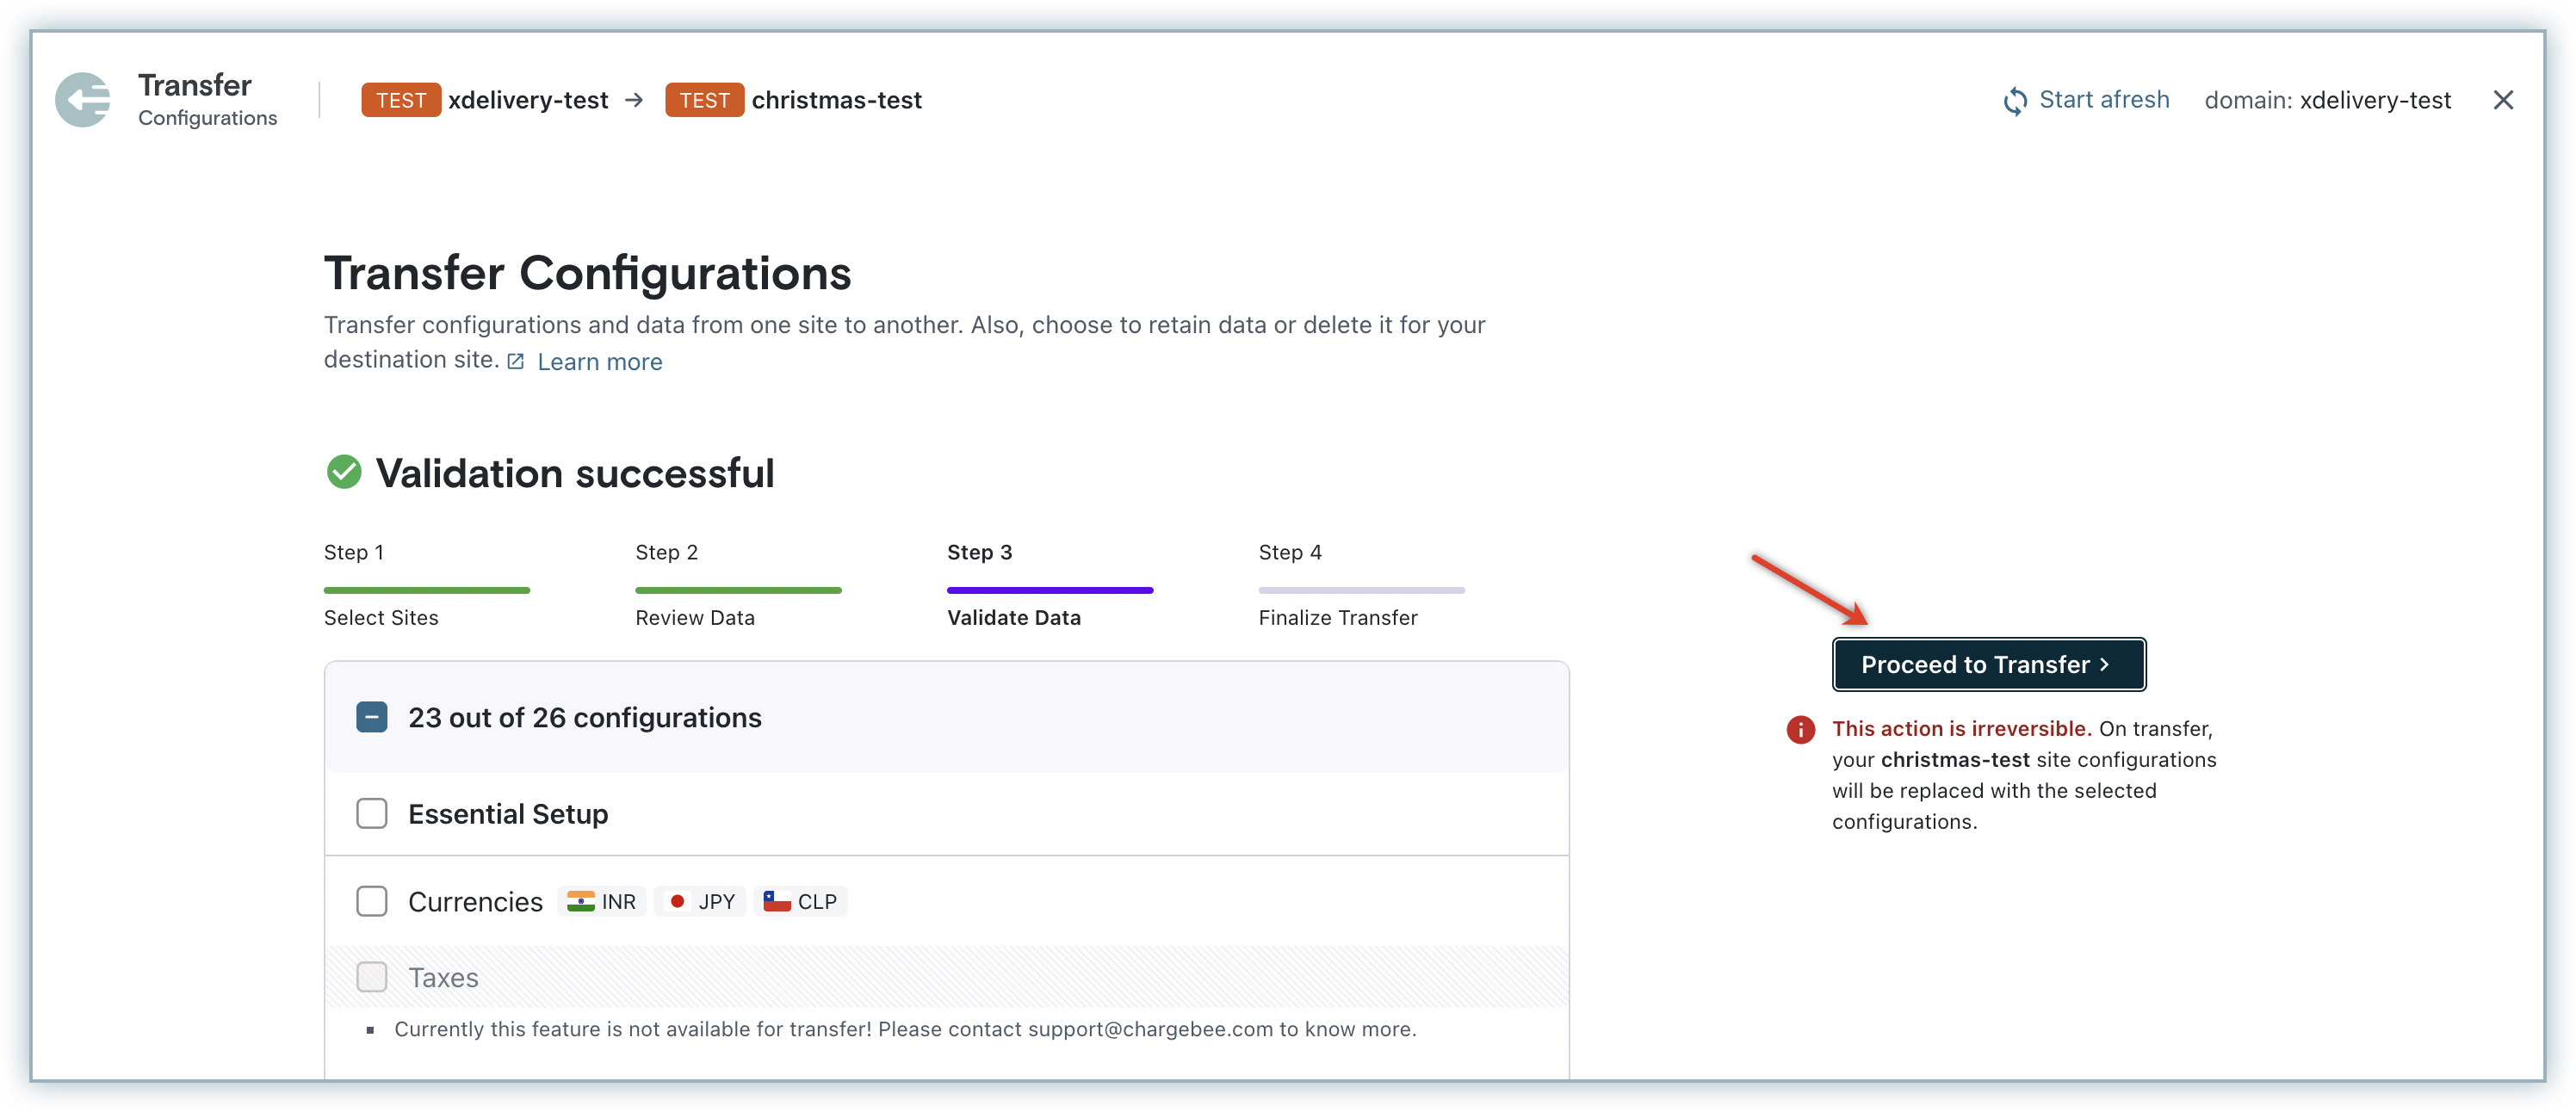The height and width of the screenshot is (1112, 2576).
Task: Toggle the 23 out of 26 configurations checkbox
Action: click(372, 717)
